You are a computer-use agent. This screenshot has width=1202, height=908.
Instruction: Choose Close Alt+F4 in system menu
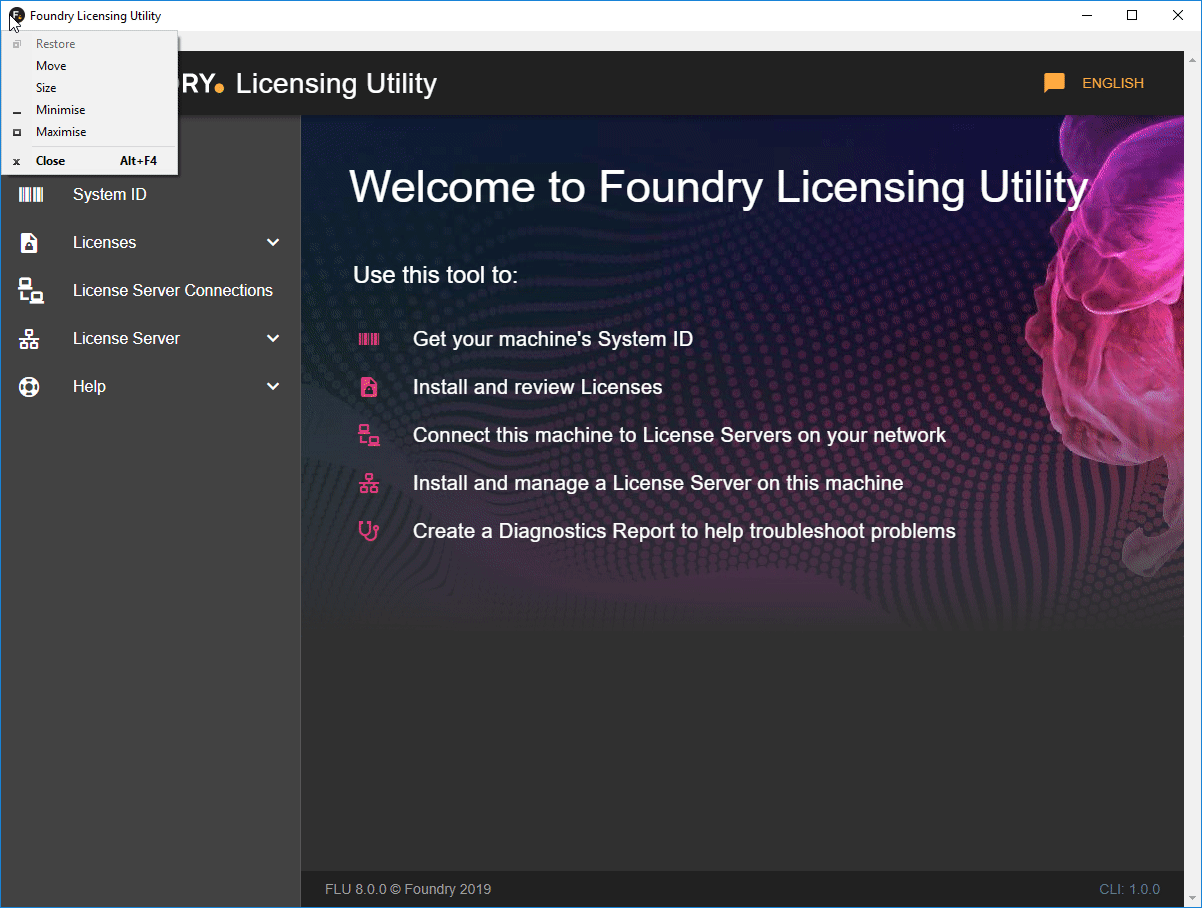click(x=90, y=161)
